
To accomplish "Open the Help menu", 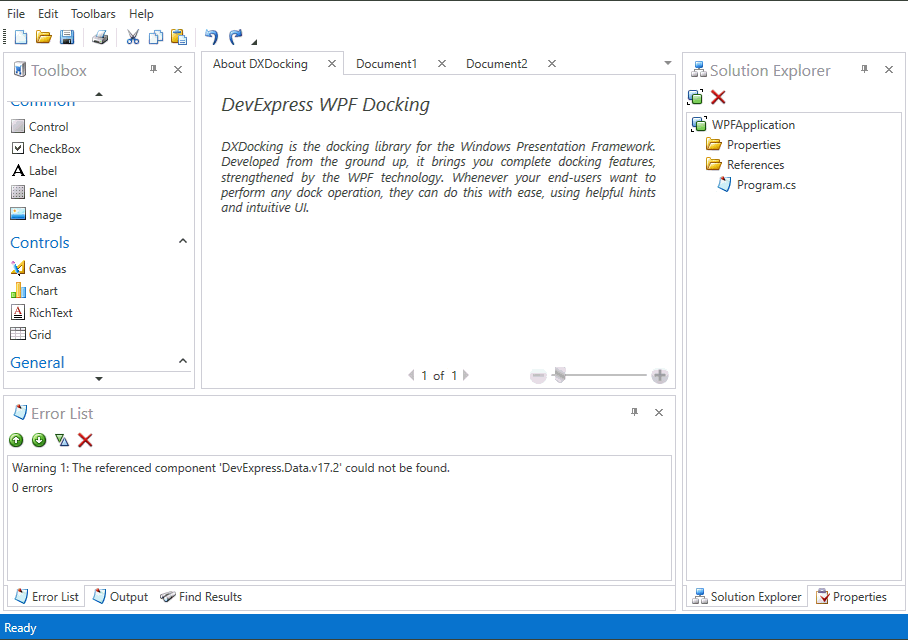I will coord(141,13).
